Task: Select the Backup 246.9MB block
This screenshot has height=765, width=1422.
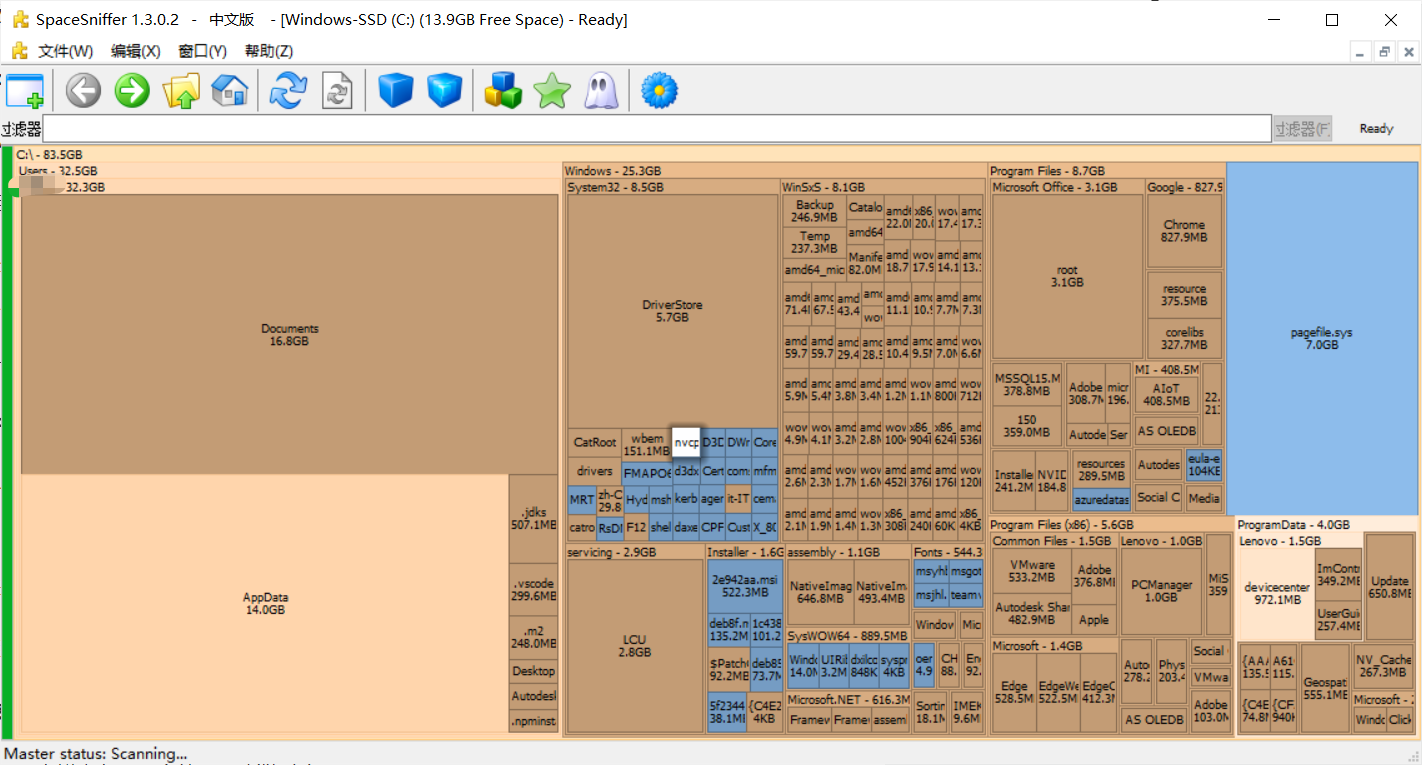Action: pos(814,211)
